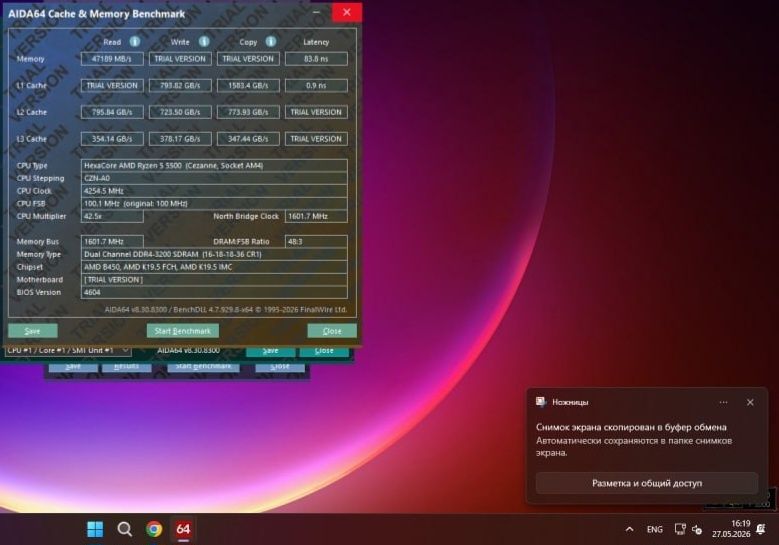Click Start Benchmark in rearmost window
Screen dimensions: 779x545
[203, 367]
